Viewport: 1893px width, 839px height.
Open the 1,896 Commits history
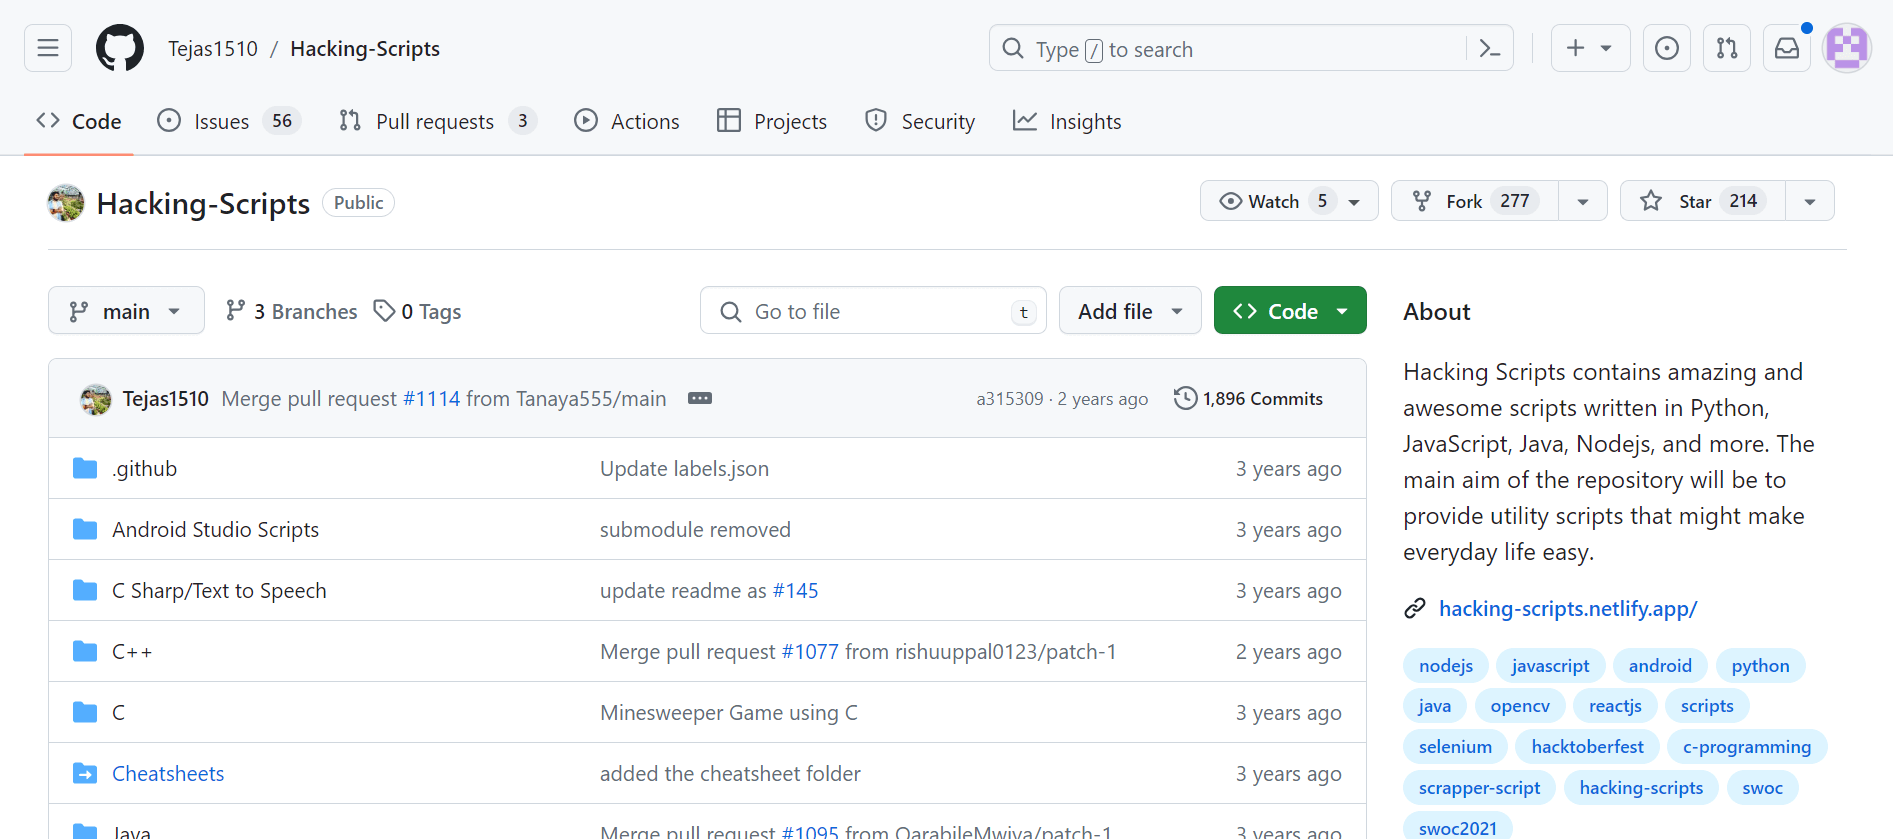pos(1248,398)
